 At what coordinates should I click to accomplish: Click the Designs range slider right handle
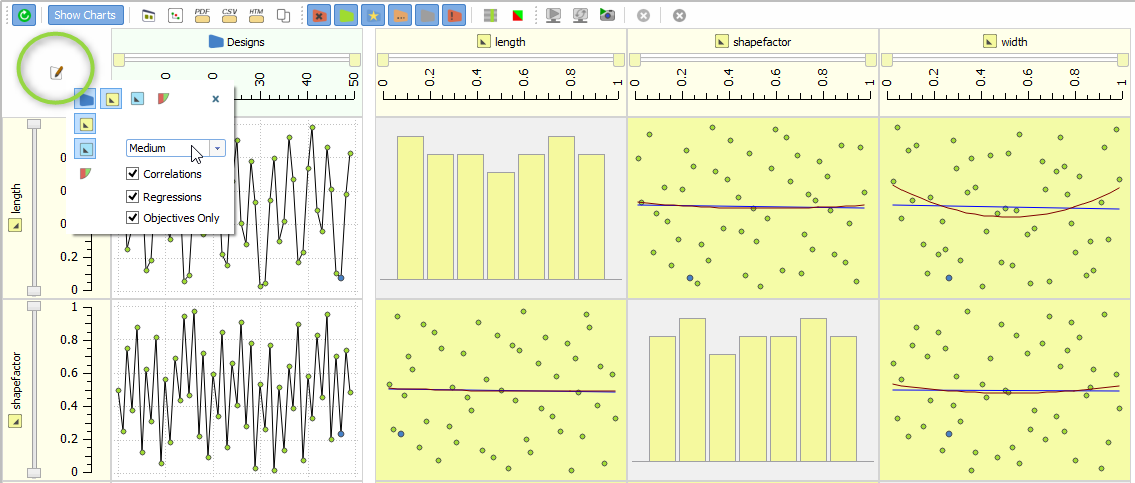click(x=355, y=59)
